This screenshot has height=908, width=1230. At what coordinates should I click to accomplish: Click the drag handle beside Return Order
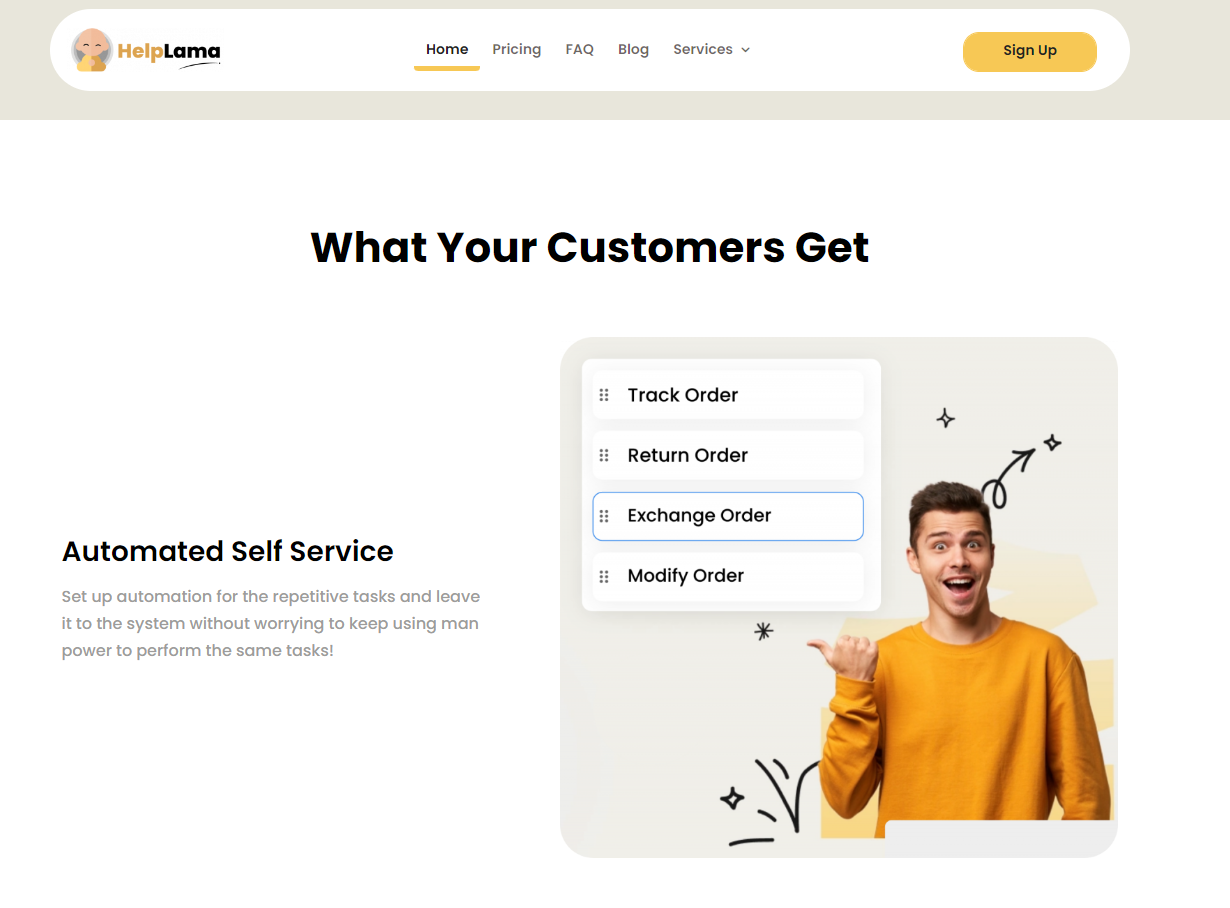click(604, 455)
